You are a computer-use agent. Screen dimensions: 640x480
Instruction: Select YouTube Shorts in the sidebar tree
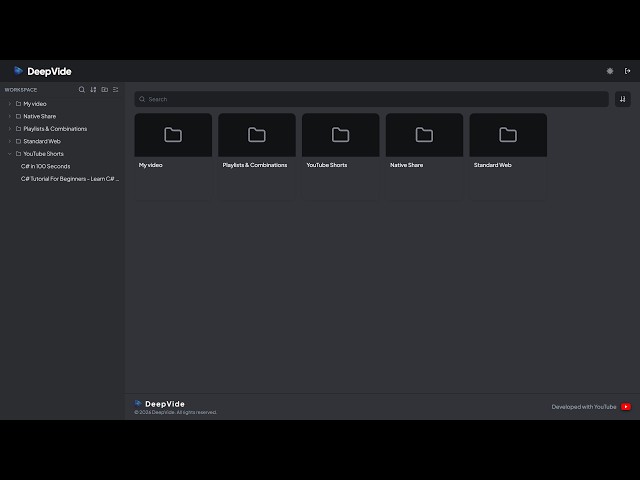click(43, 154)
